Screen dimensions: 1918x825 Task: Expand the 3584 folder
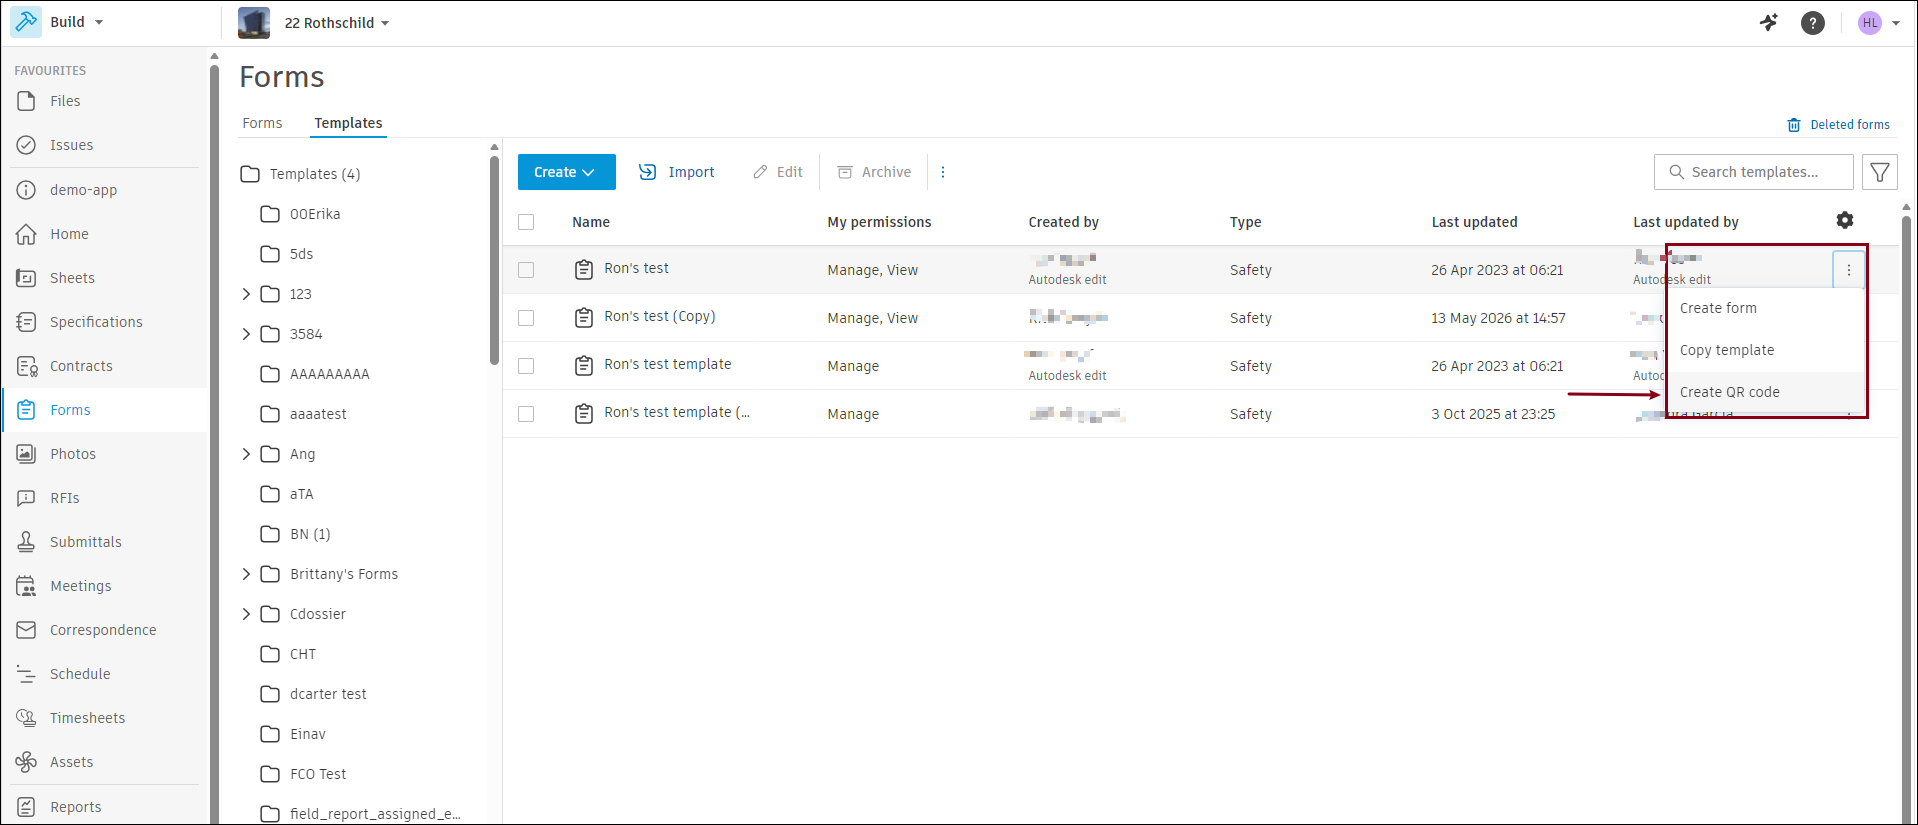tap(246, 334)
